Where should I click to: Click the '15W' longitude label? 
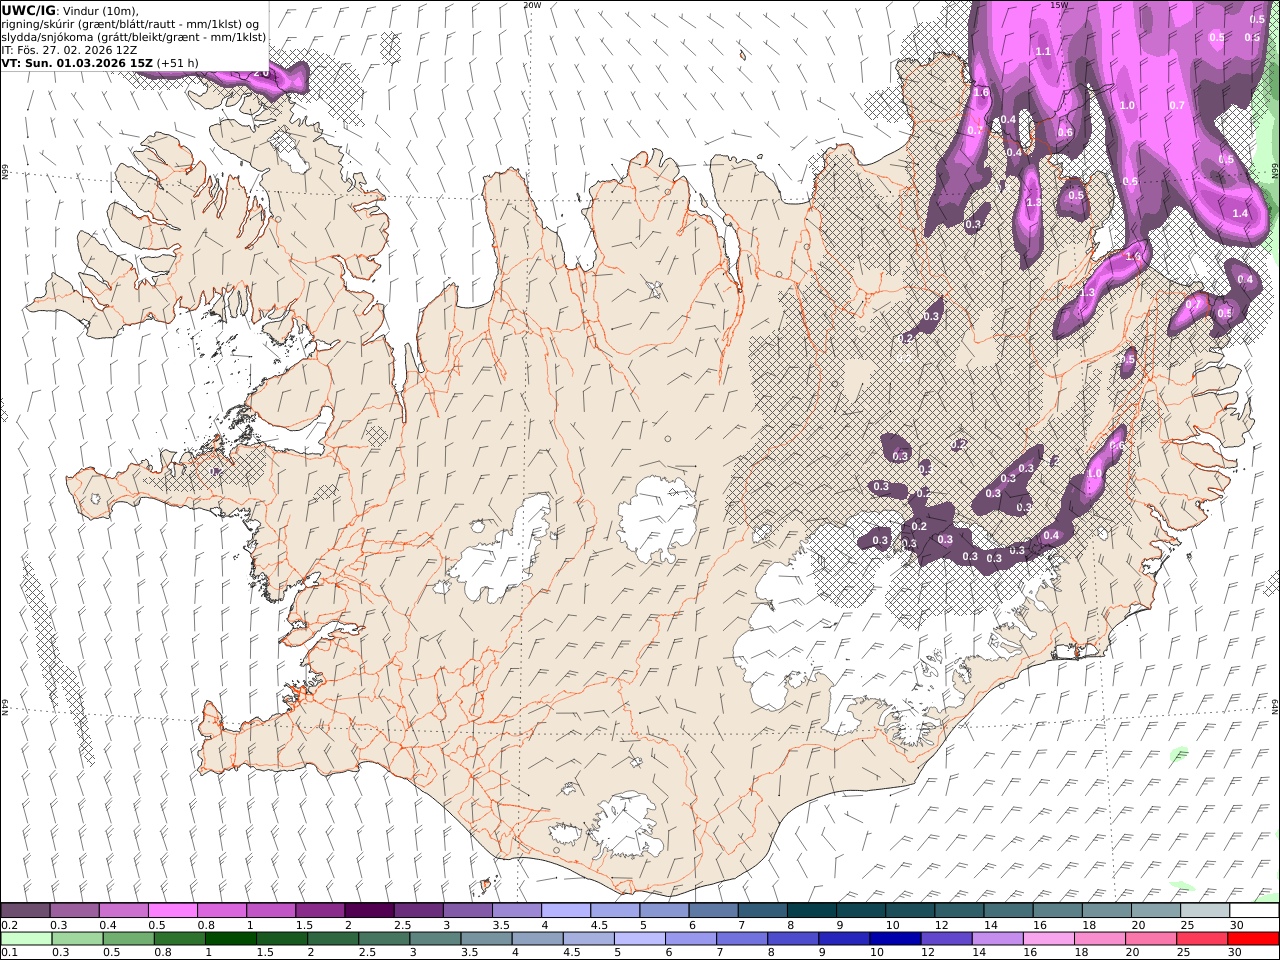[x=1059, y=5]
